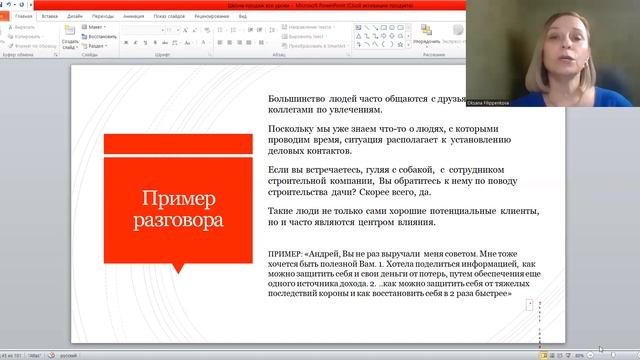Open Выровнять текст dropdown

(304, 36)
